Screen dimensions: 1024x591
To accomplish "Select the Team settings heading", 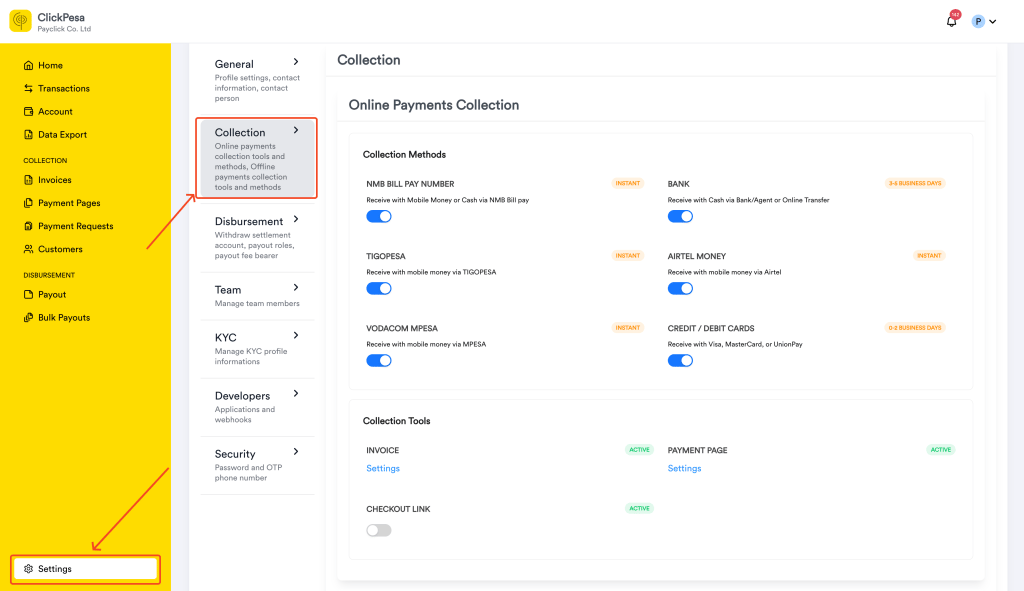I will click(x=228, y=290).
